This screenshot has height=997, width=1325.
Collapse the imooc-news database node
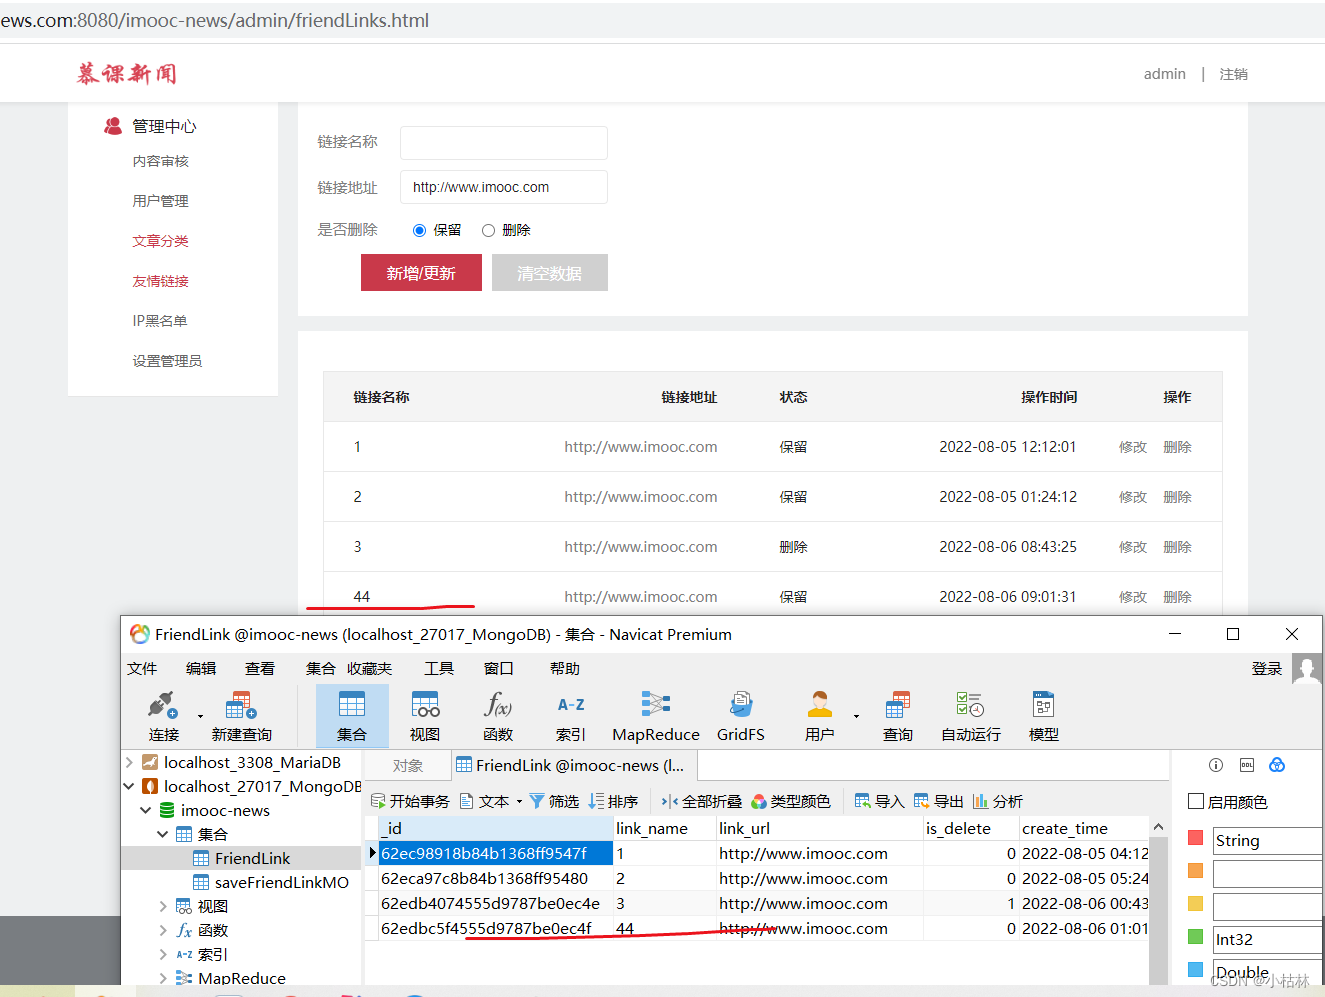coord(146,811)
